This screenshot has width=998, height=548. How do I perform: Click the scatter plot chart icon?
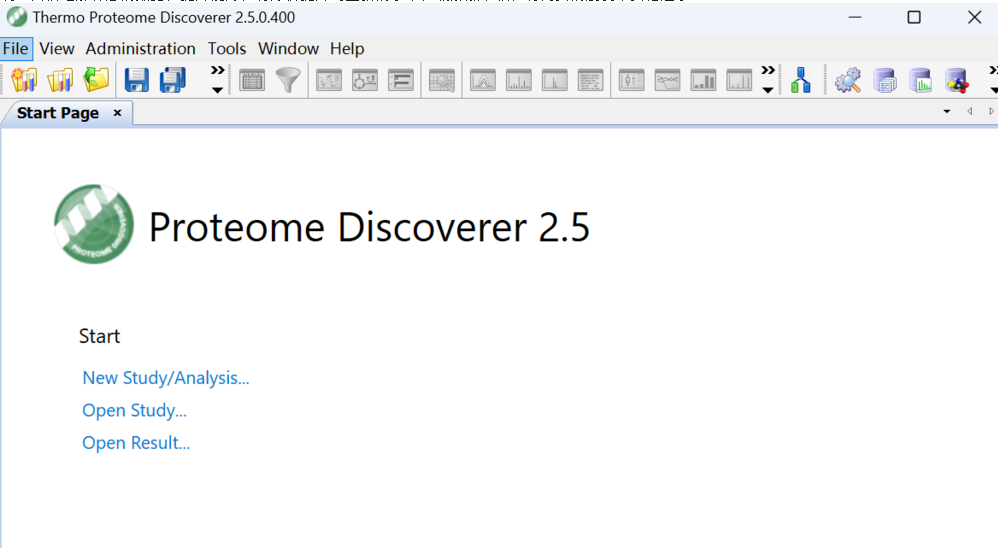pos(329,81)
